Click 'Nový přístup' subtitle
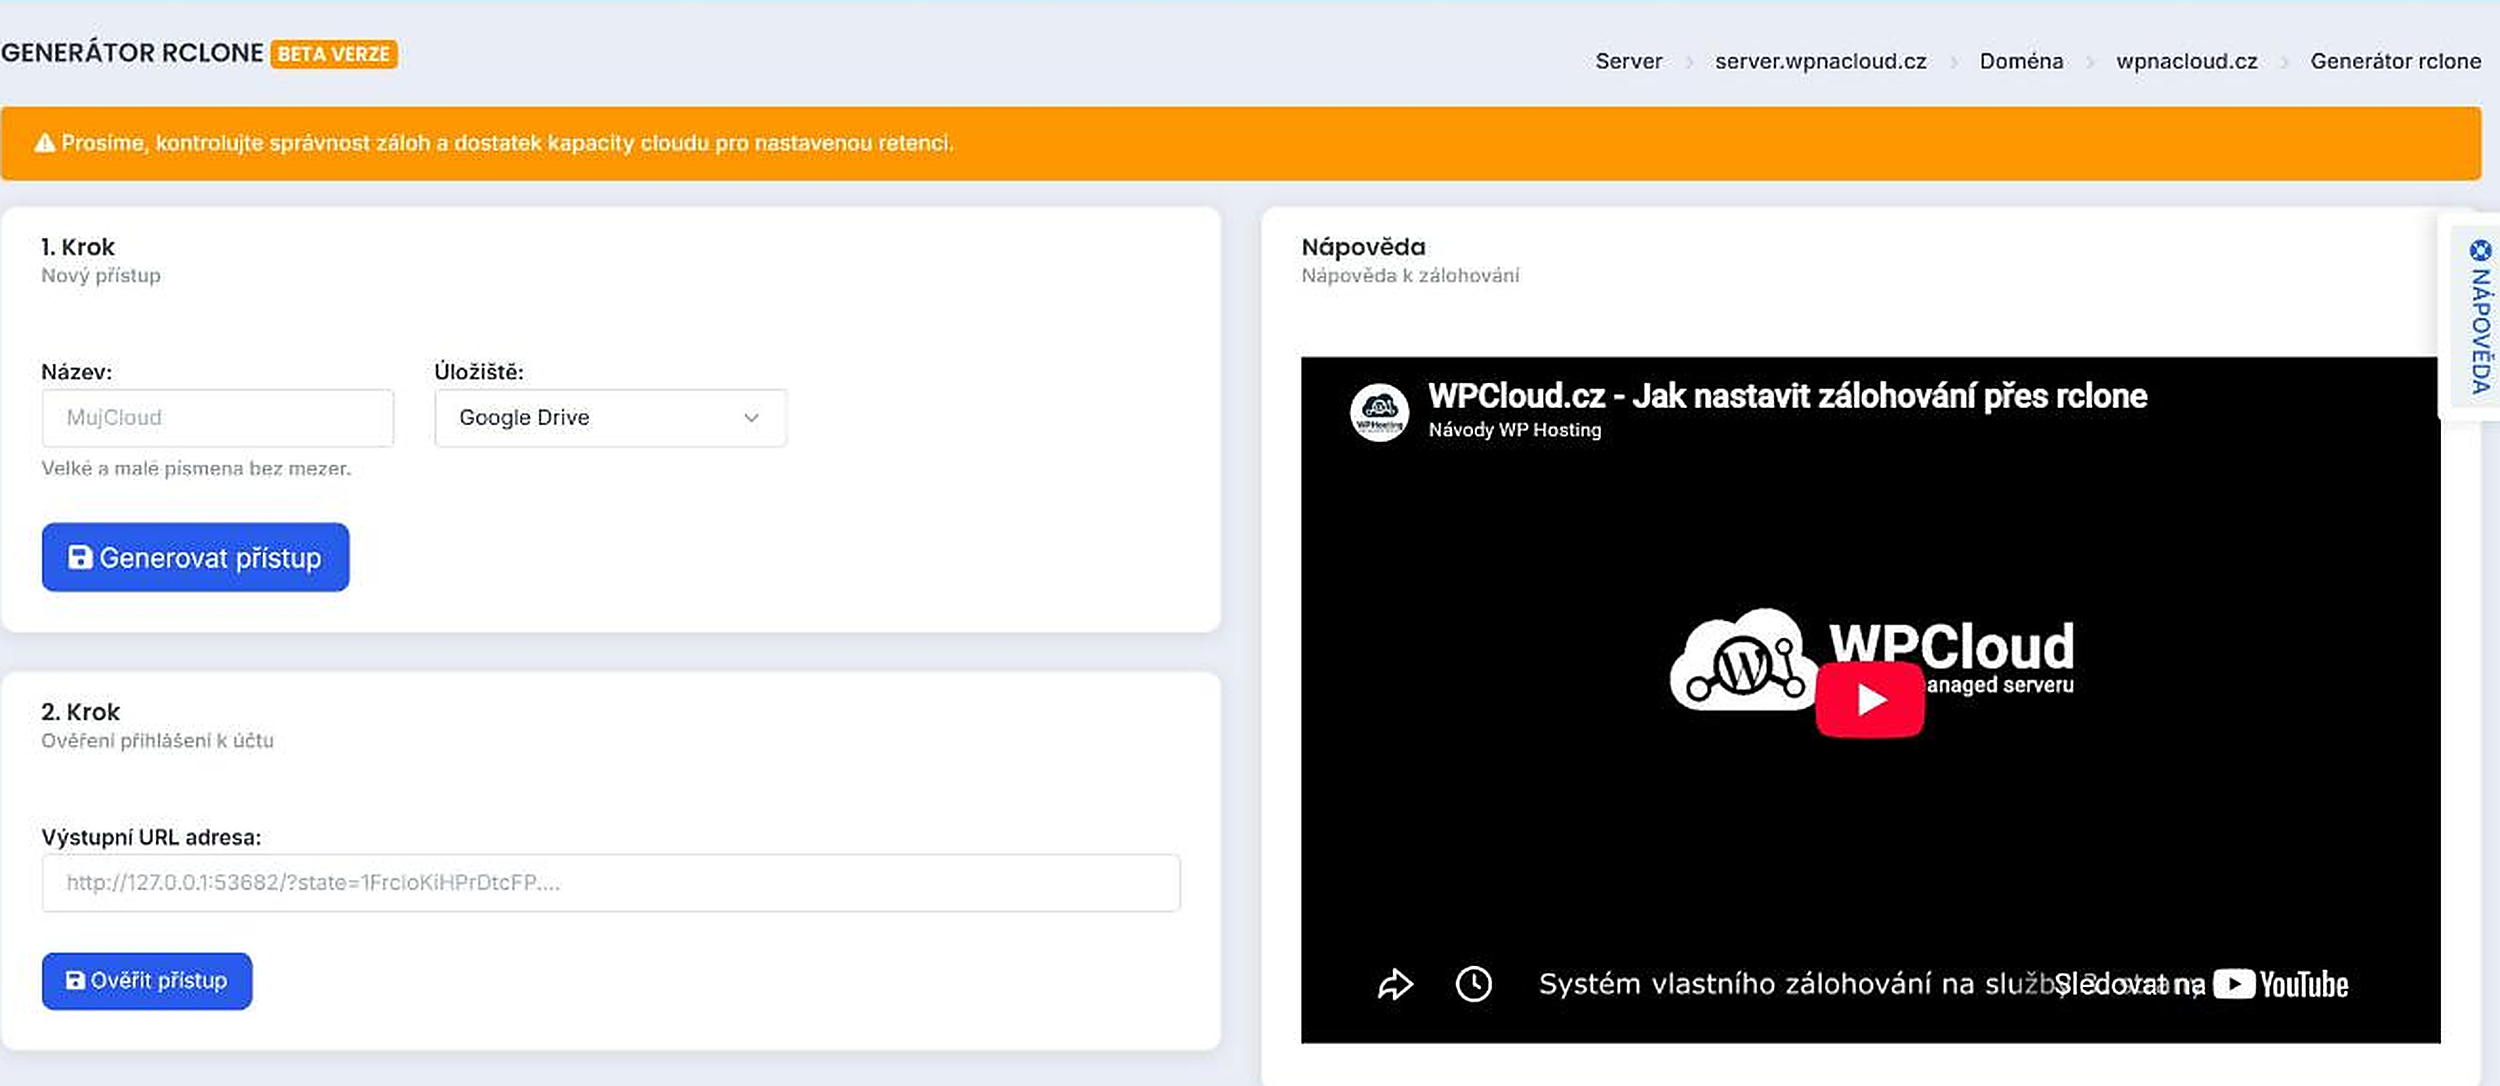 (101, 275)
